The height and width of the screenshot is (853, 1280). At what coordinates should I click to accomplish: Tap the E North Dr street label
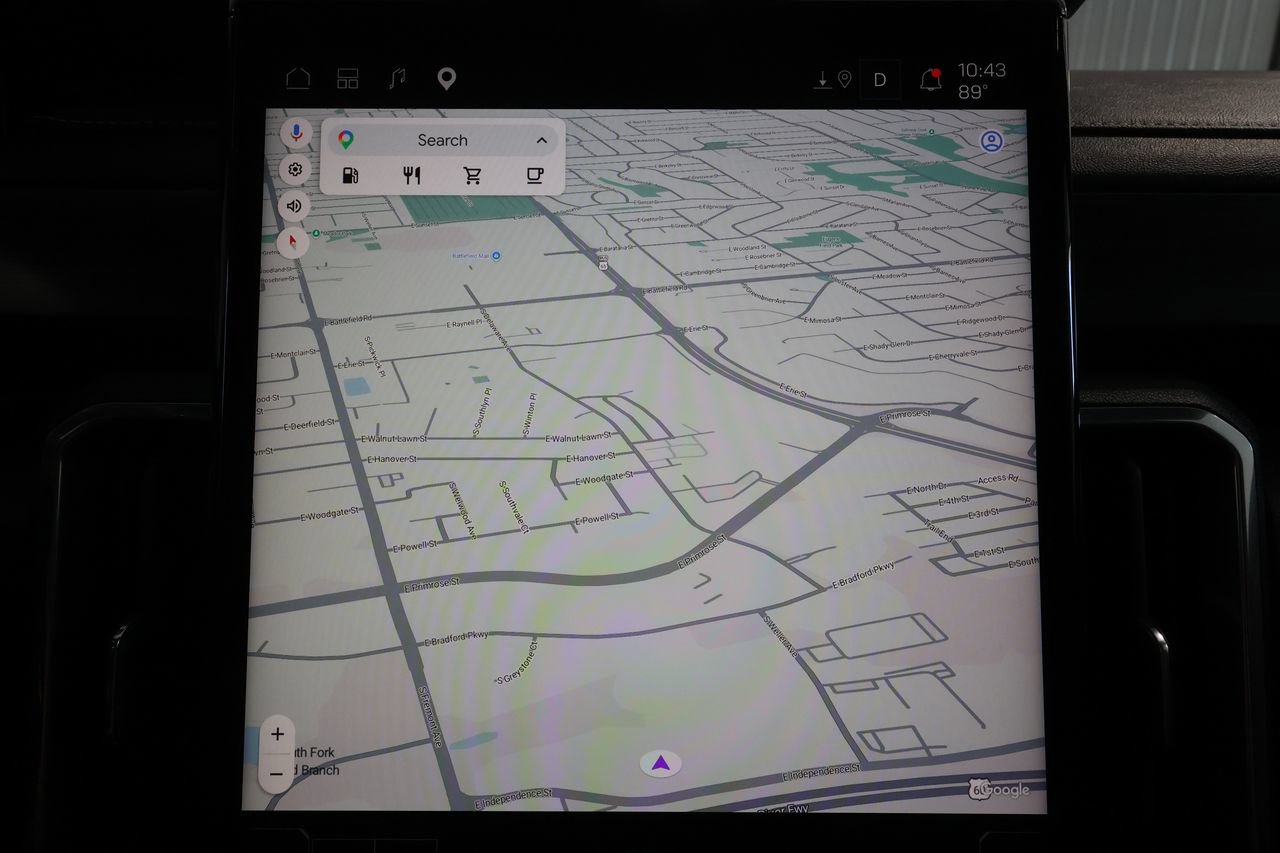coord(925,488)
